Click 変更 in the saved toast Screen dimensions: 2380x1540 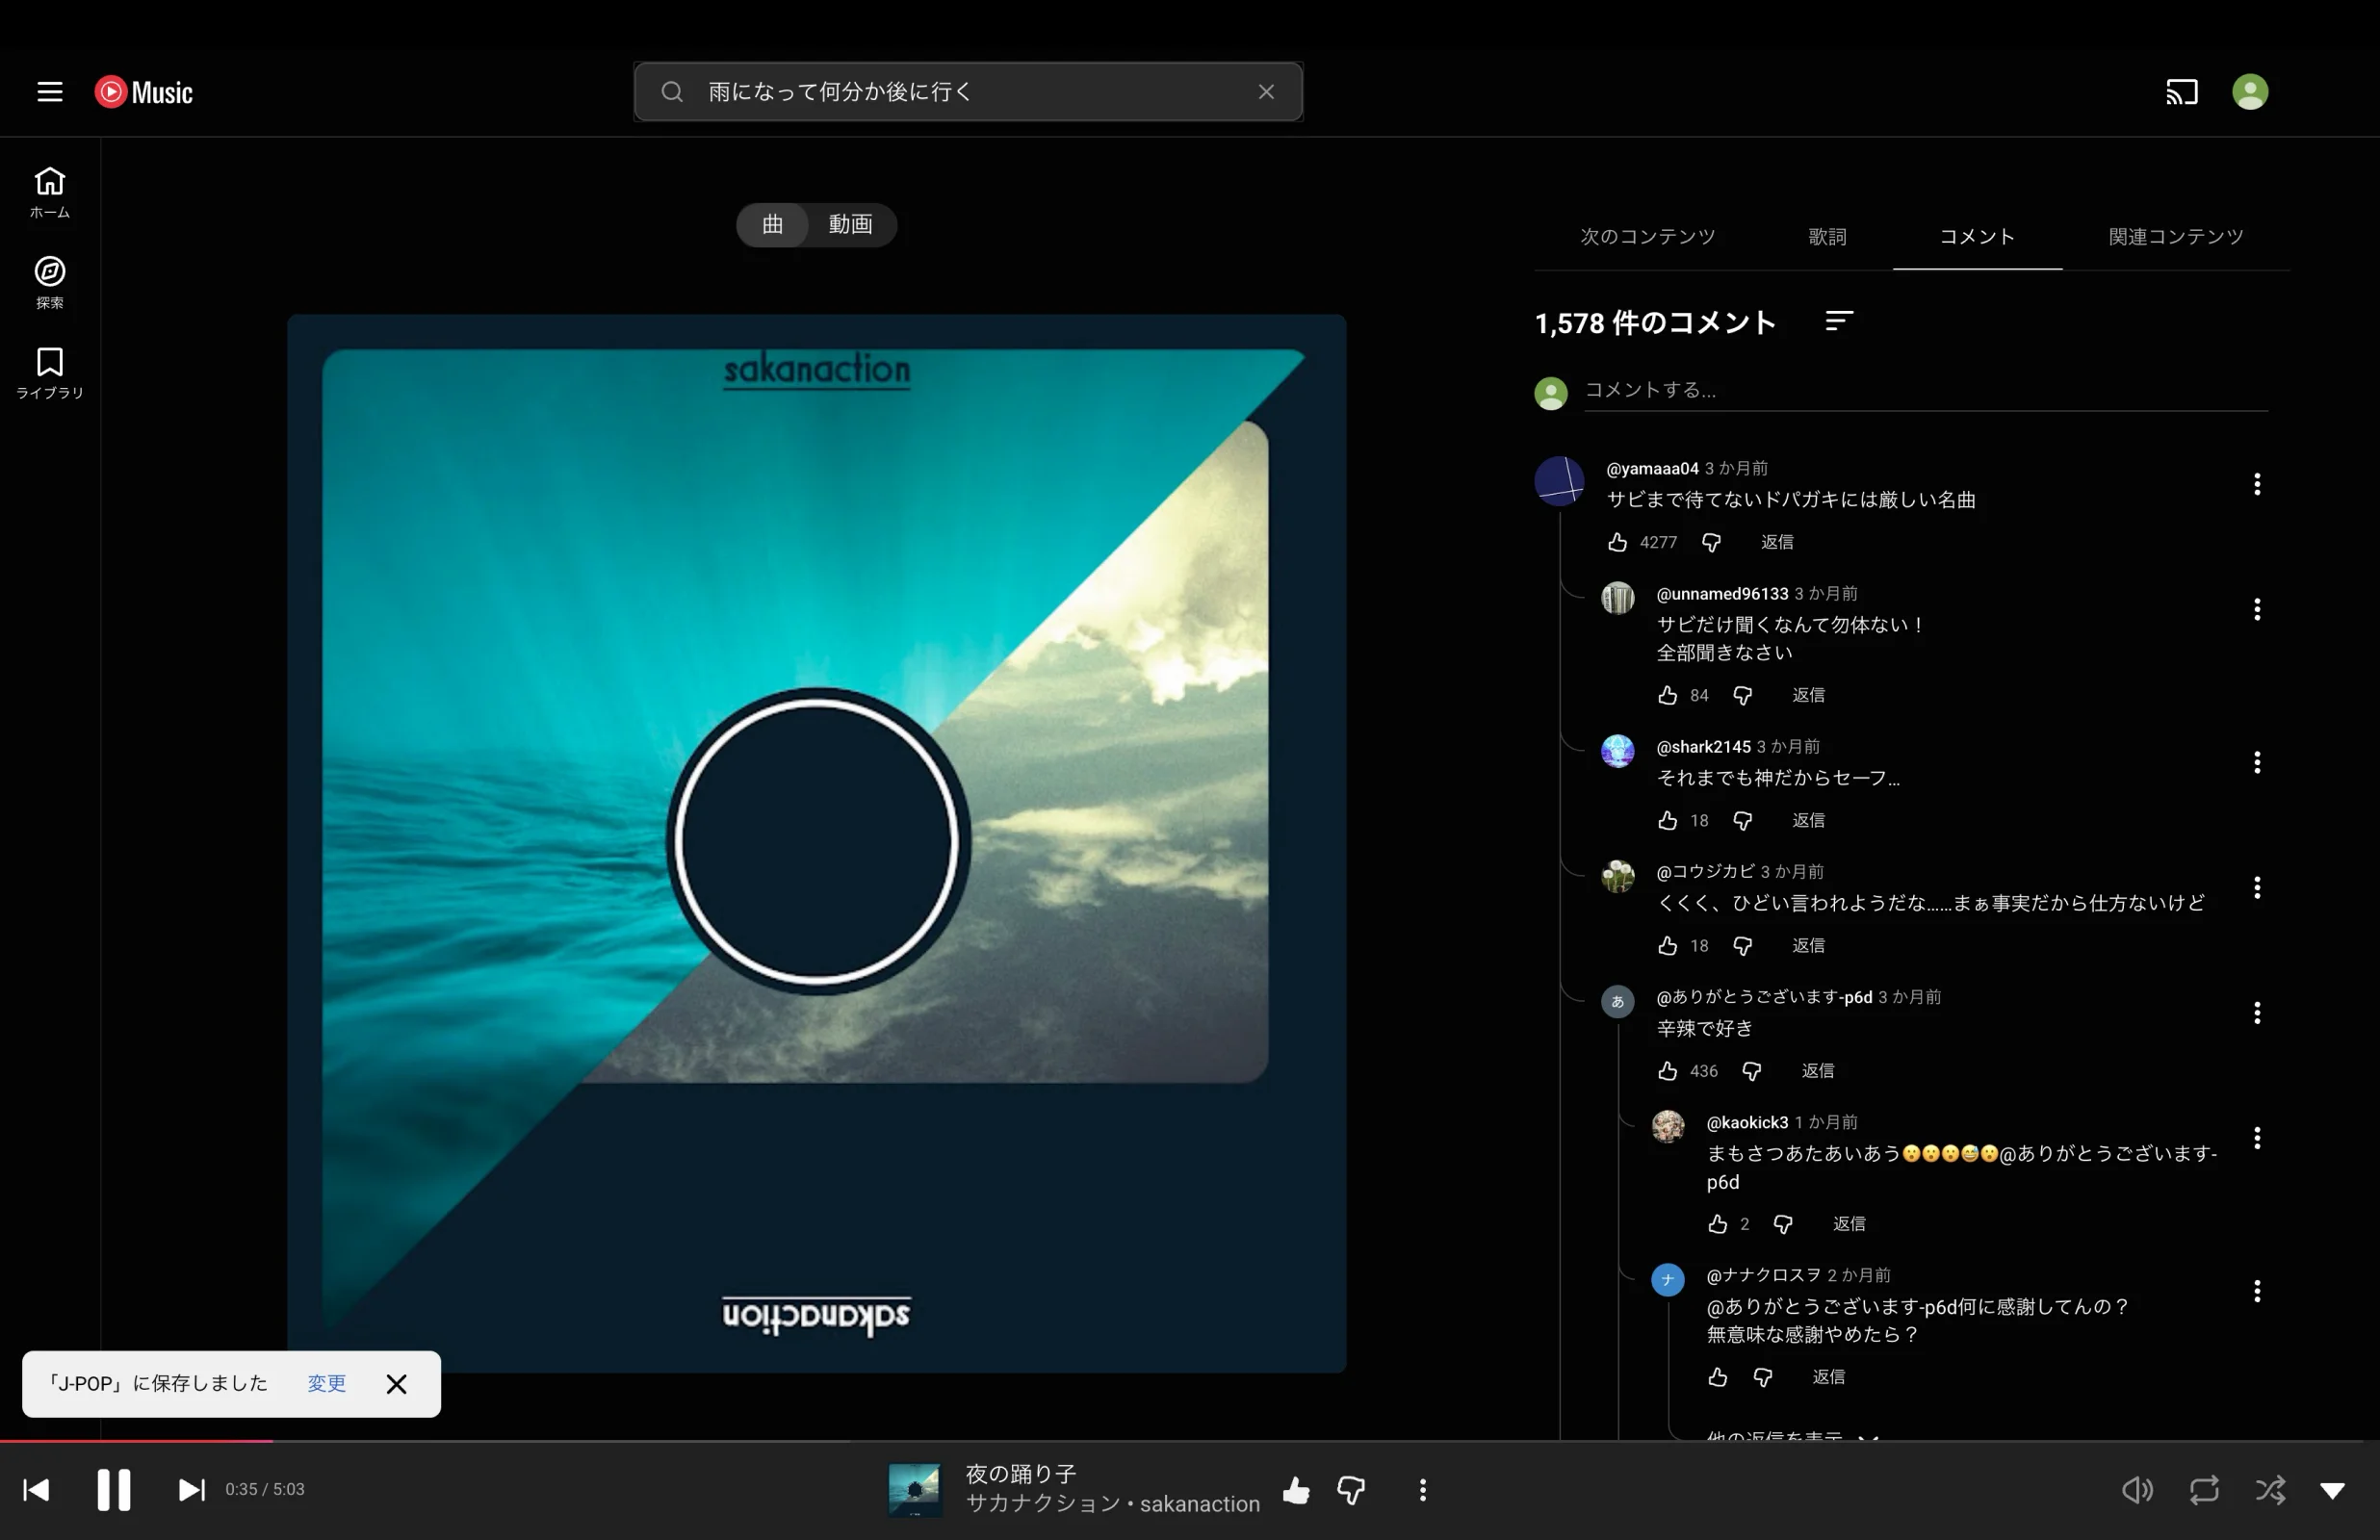click(x=326, y=1383)
